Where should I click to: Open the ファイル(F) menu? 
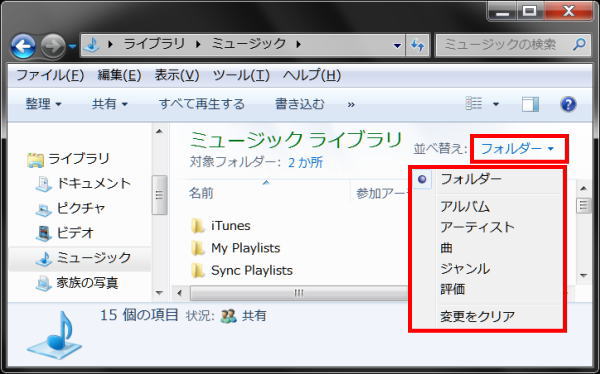coord(50,75)
